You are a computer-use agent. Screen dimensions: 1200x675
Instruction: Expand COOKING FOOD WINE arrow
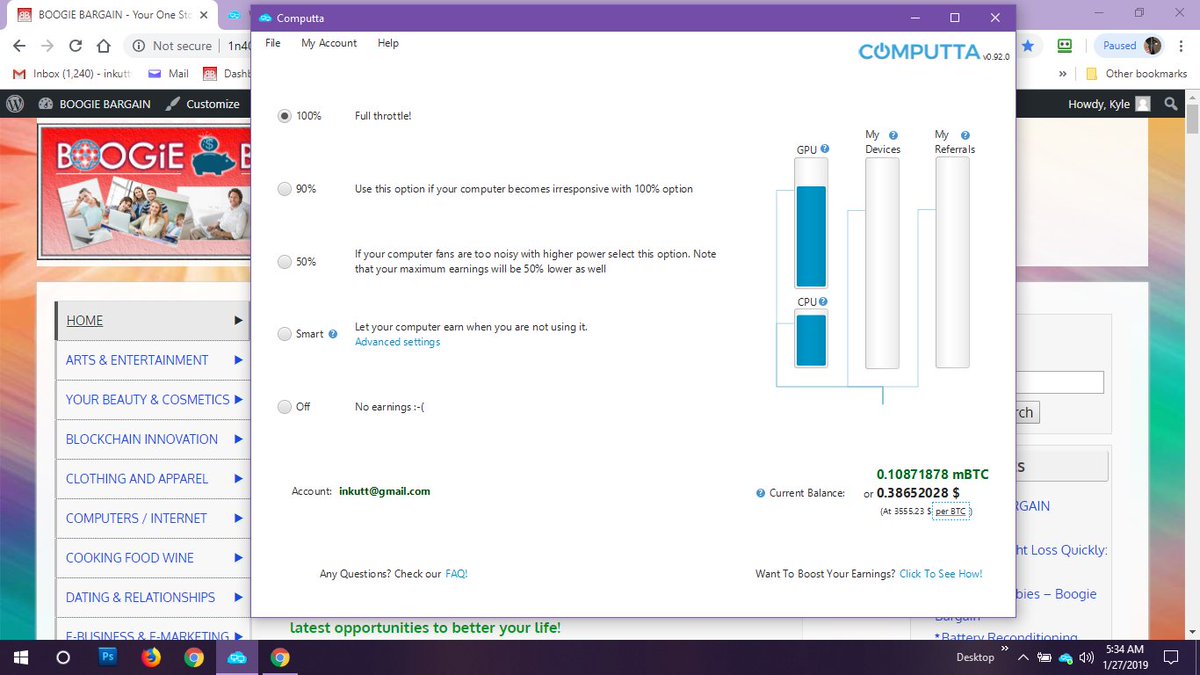click(x=238, y=558)
